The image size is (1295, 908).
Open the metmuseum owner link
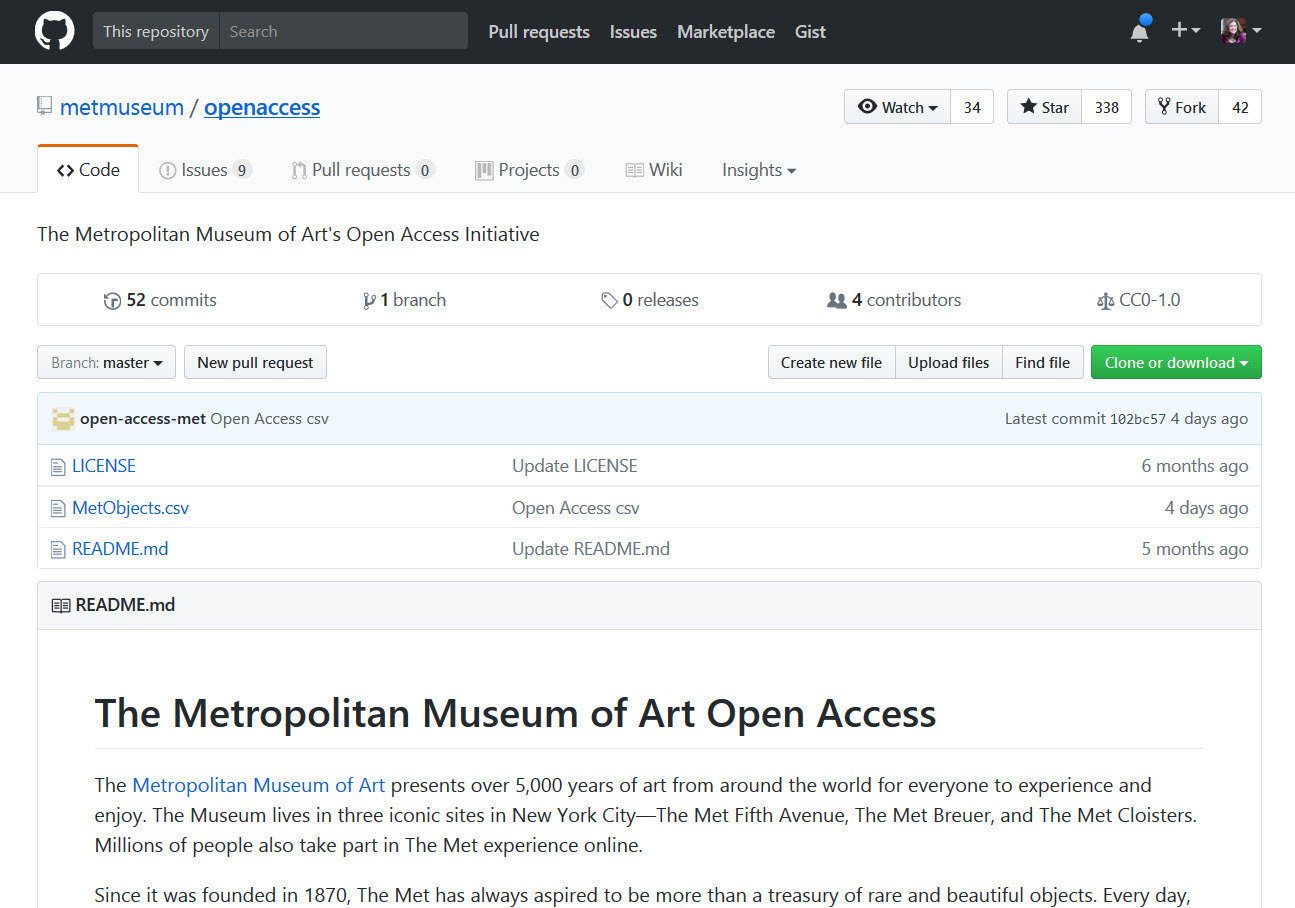pyautogui.click(x=122, y=107)
